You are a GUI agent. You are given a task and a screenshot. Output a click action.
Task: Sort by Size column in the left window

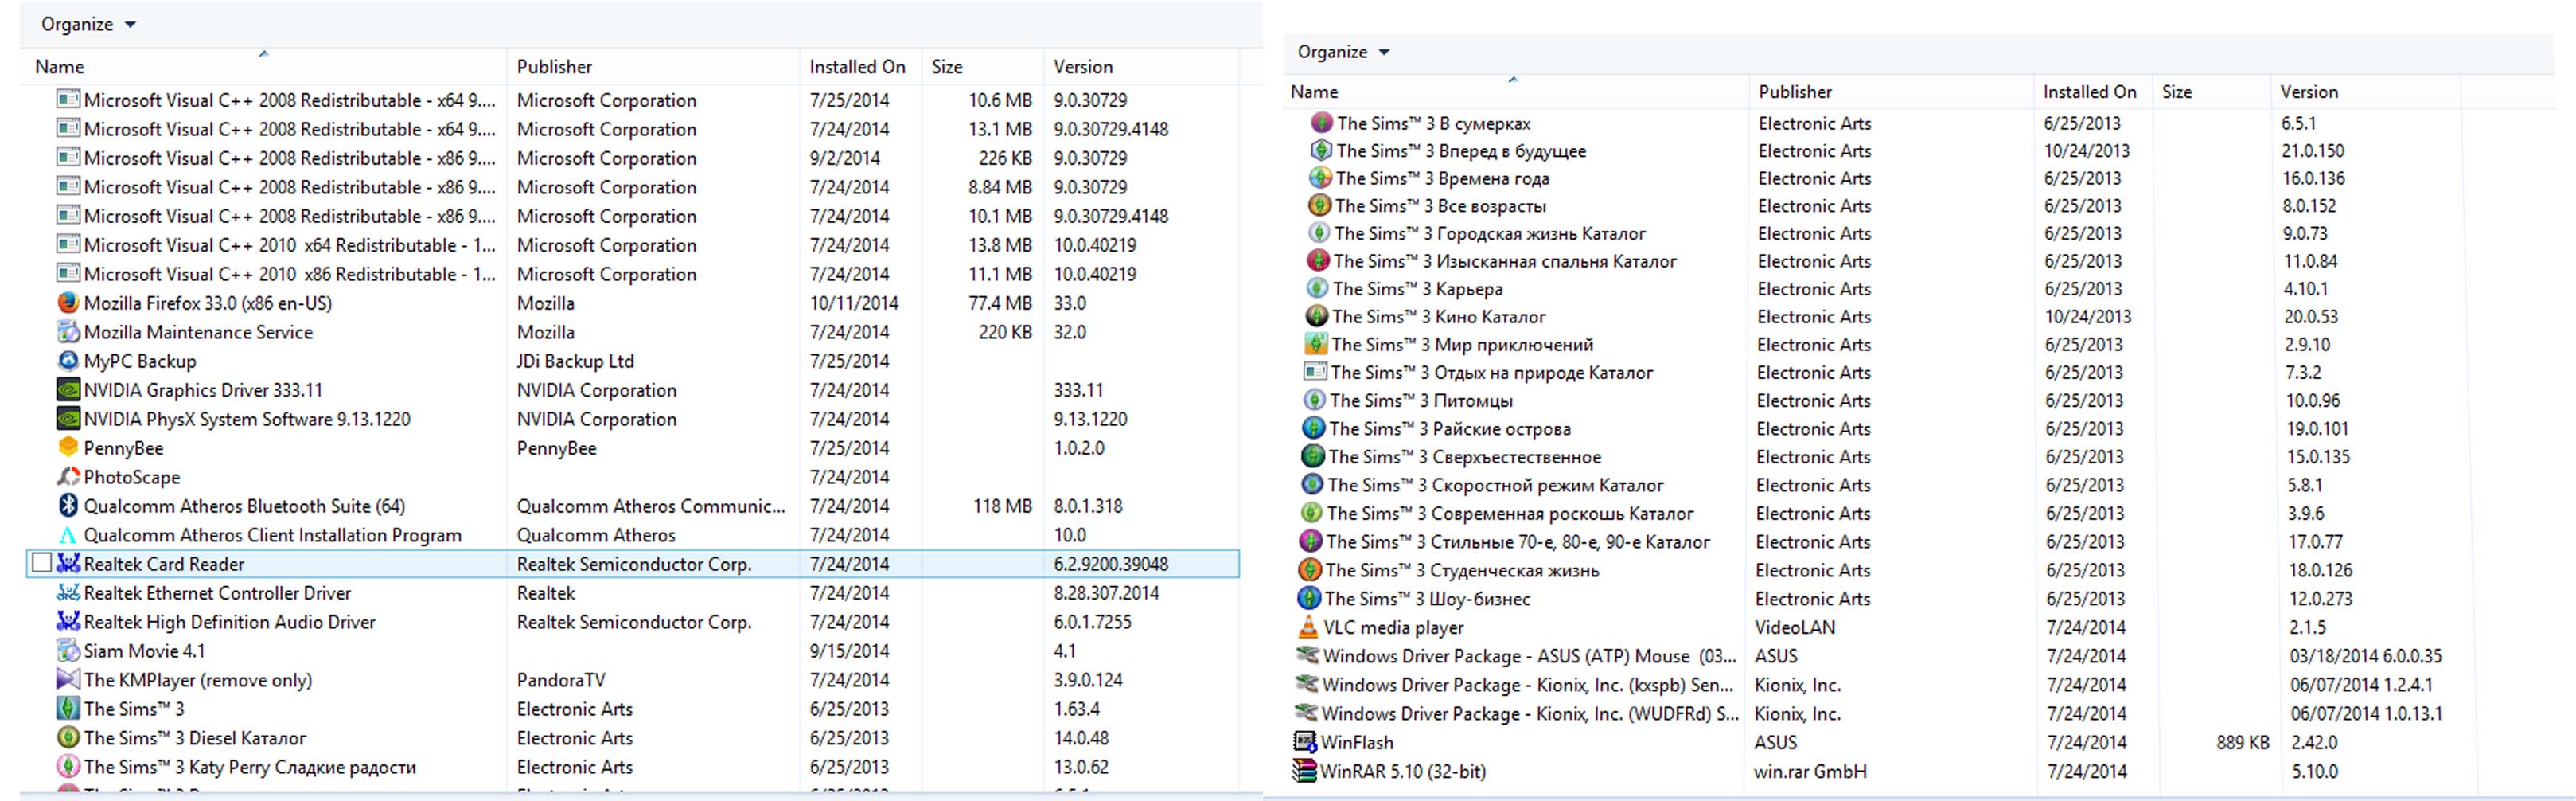click(x=982, y=67)
